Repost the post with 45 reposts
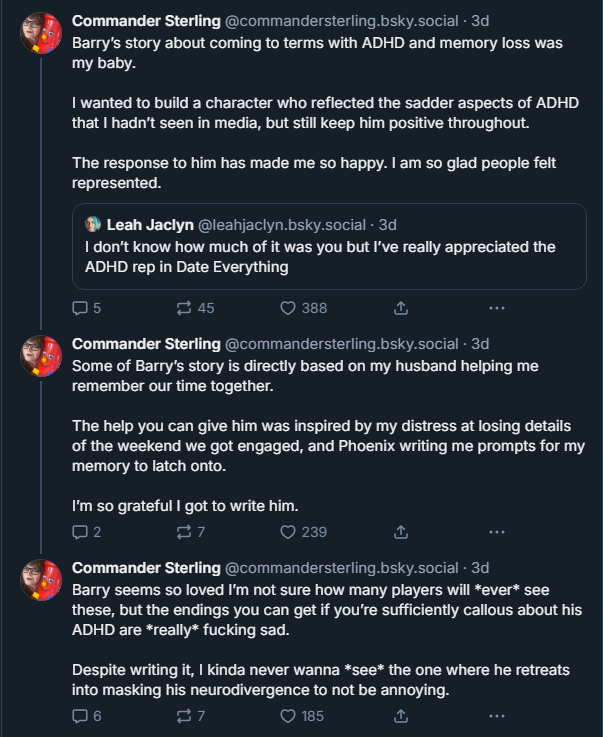 [x=195, y=308]
